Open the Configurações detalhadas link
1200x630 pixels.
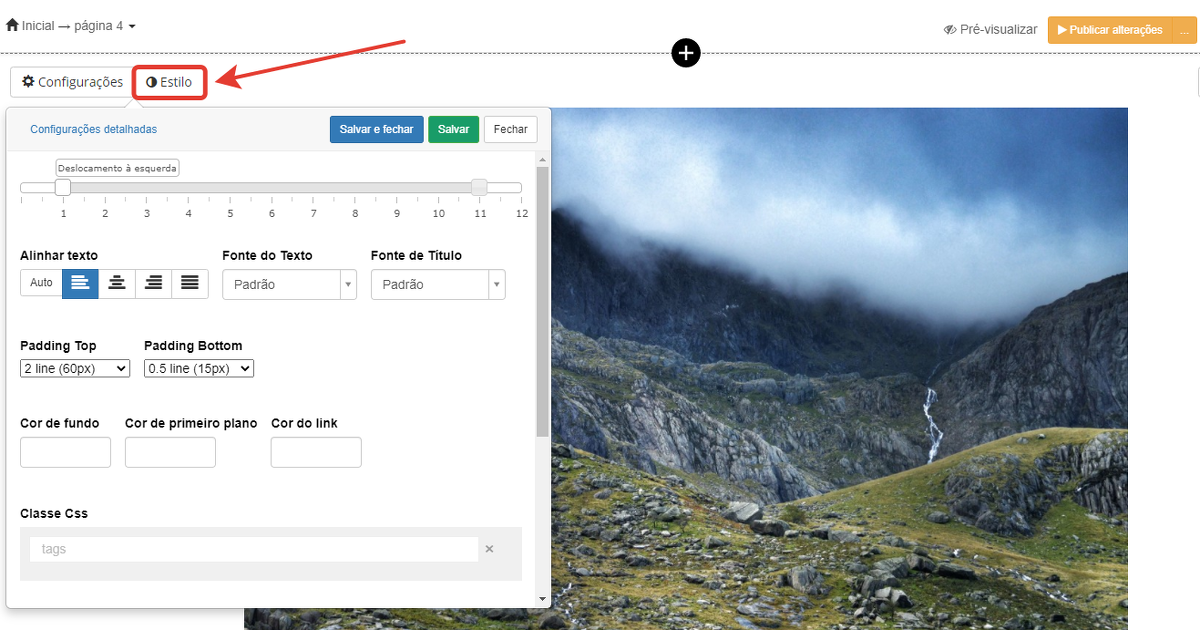click(x=93, y=130)
